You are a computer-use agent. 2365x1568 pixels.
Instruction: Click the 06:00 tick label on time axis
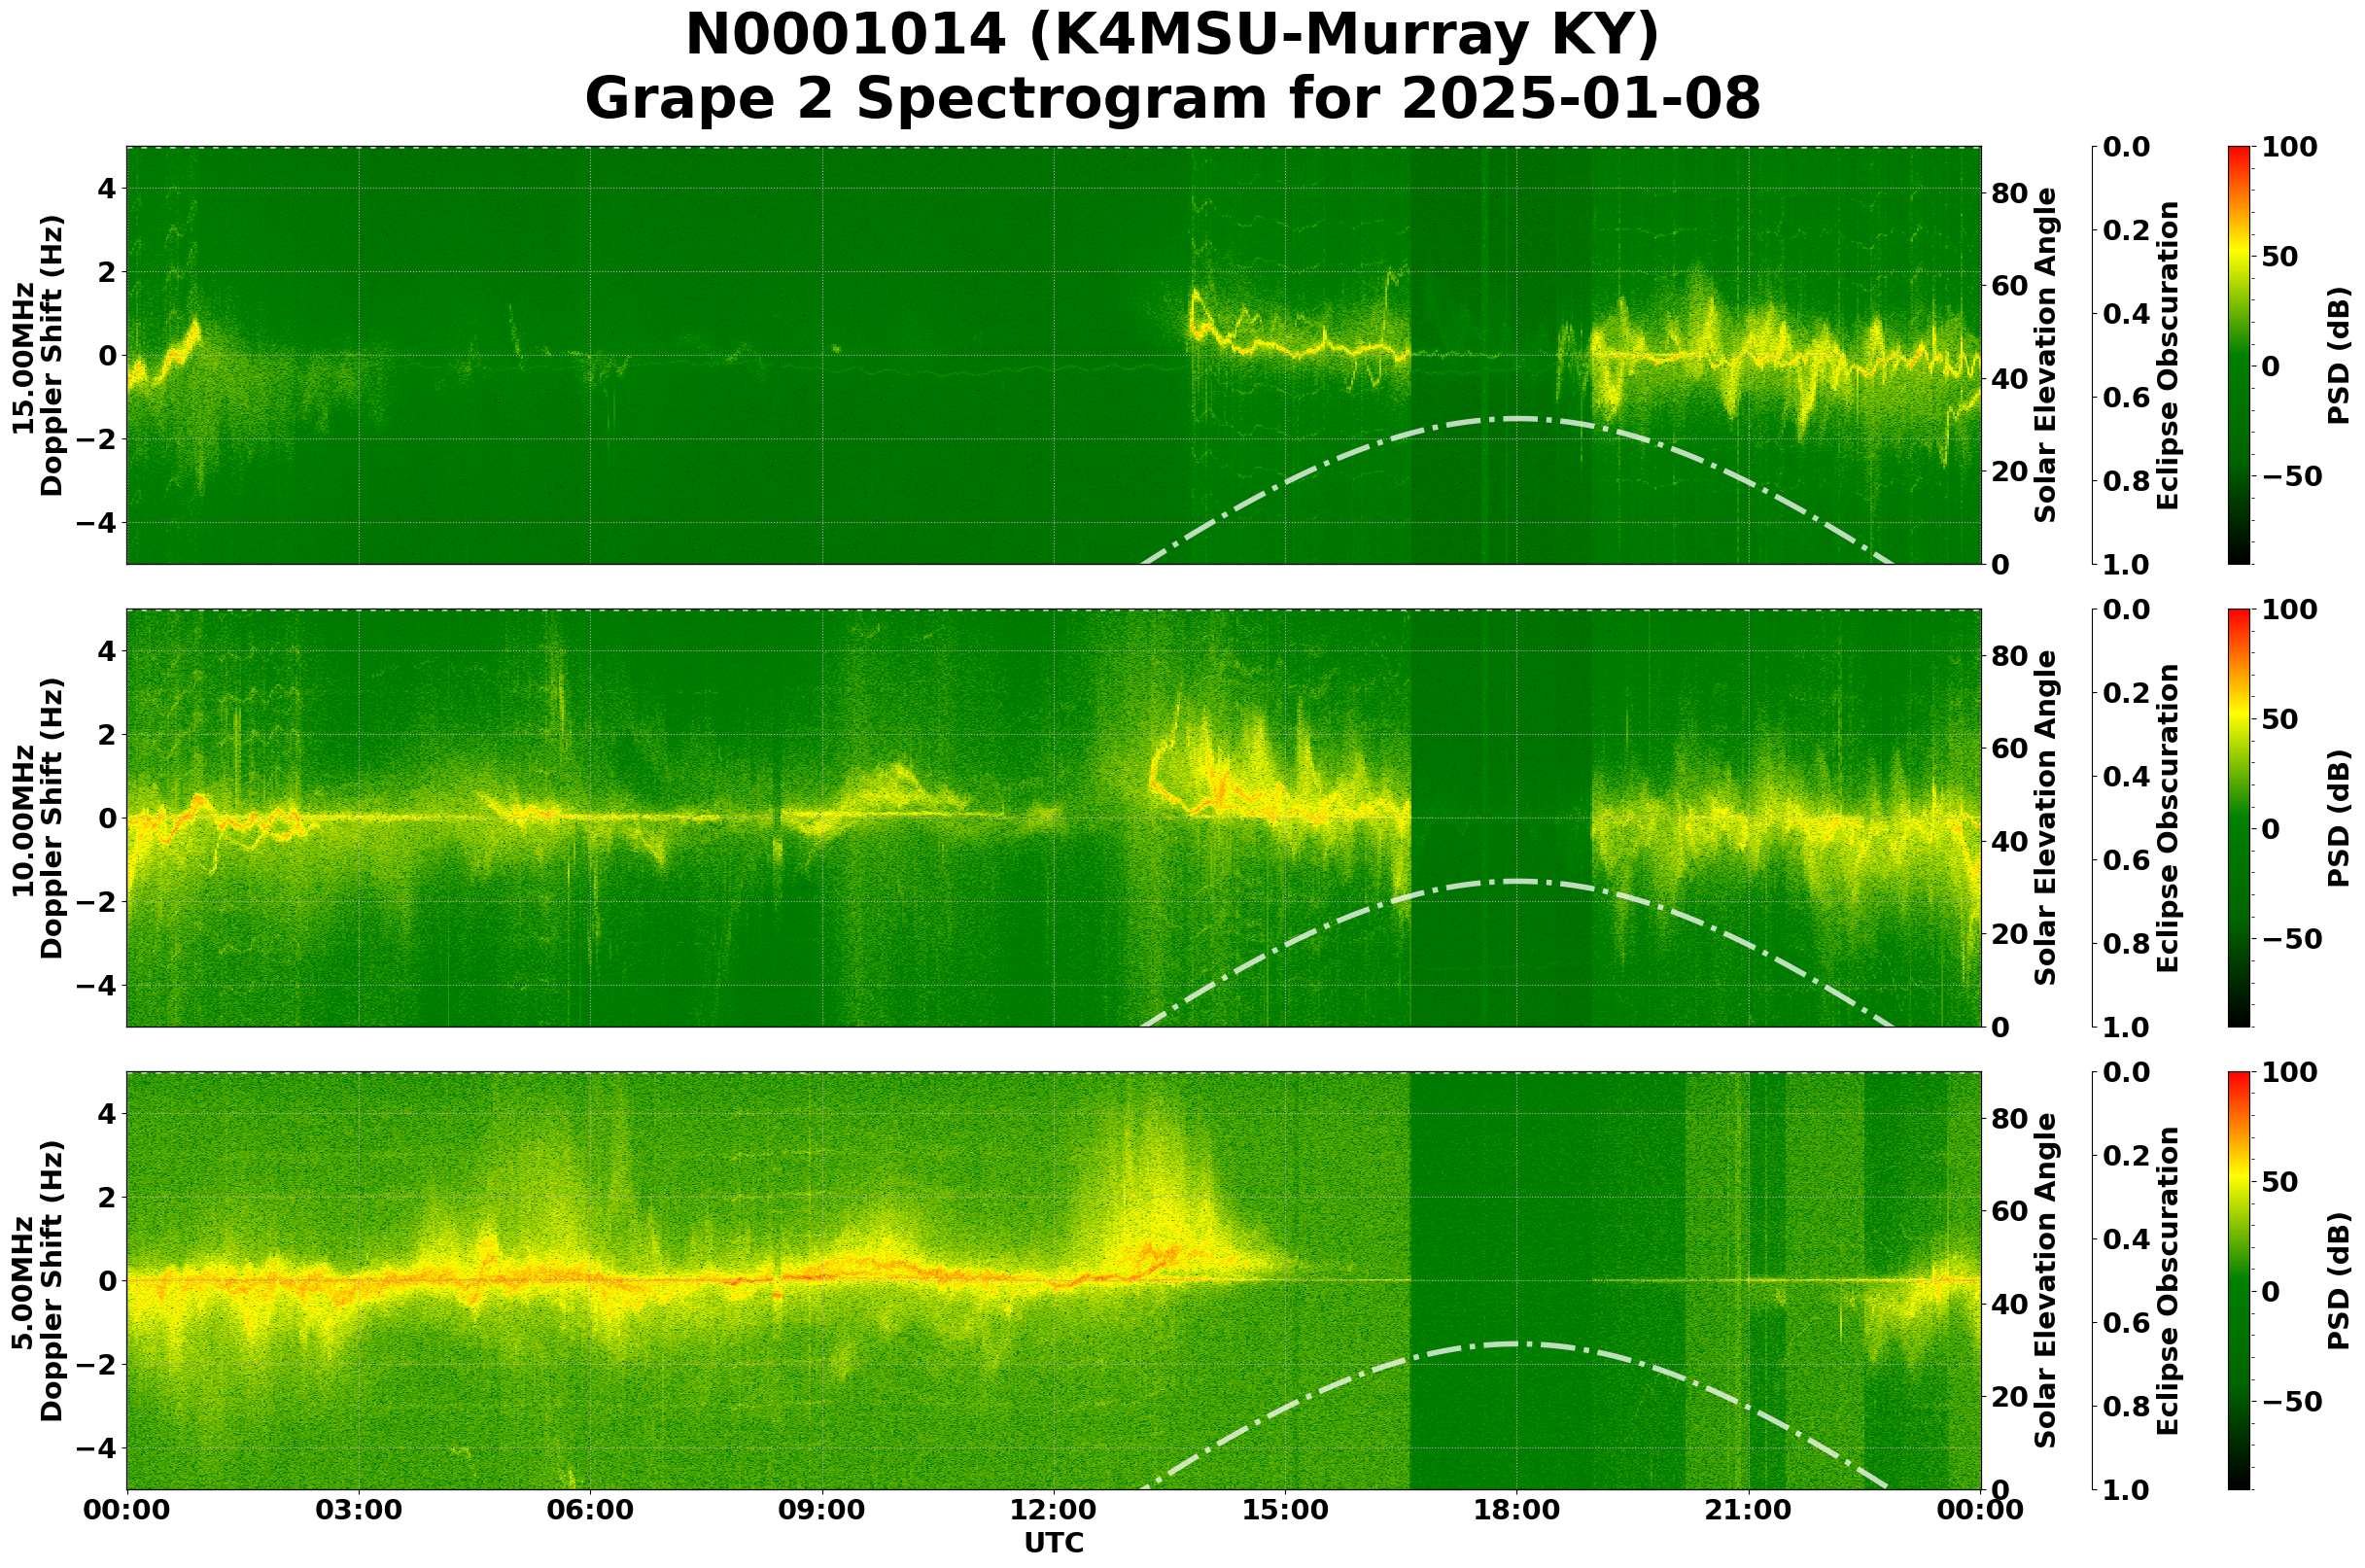click(590, 1511)
